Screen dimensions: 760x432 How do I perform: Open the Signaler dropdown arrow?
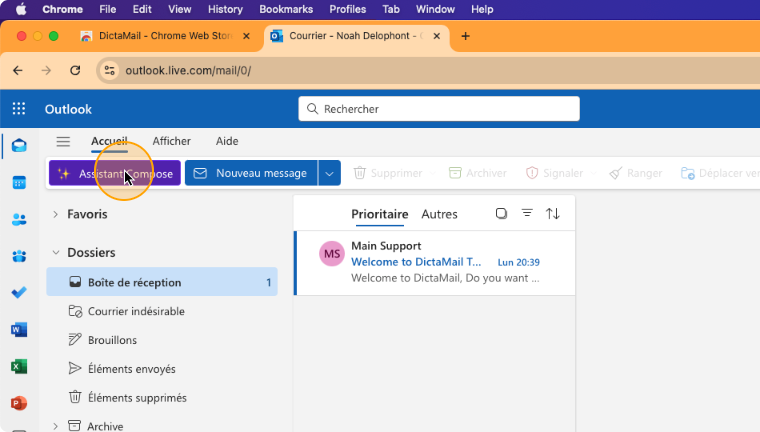tap(593, 173)
